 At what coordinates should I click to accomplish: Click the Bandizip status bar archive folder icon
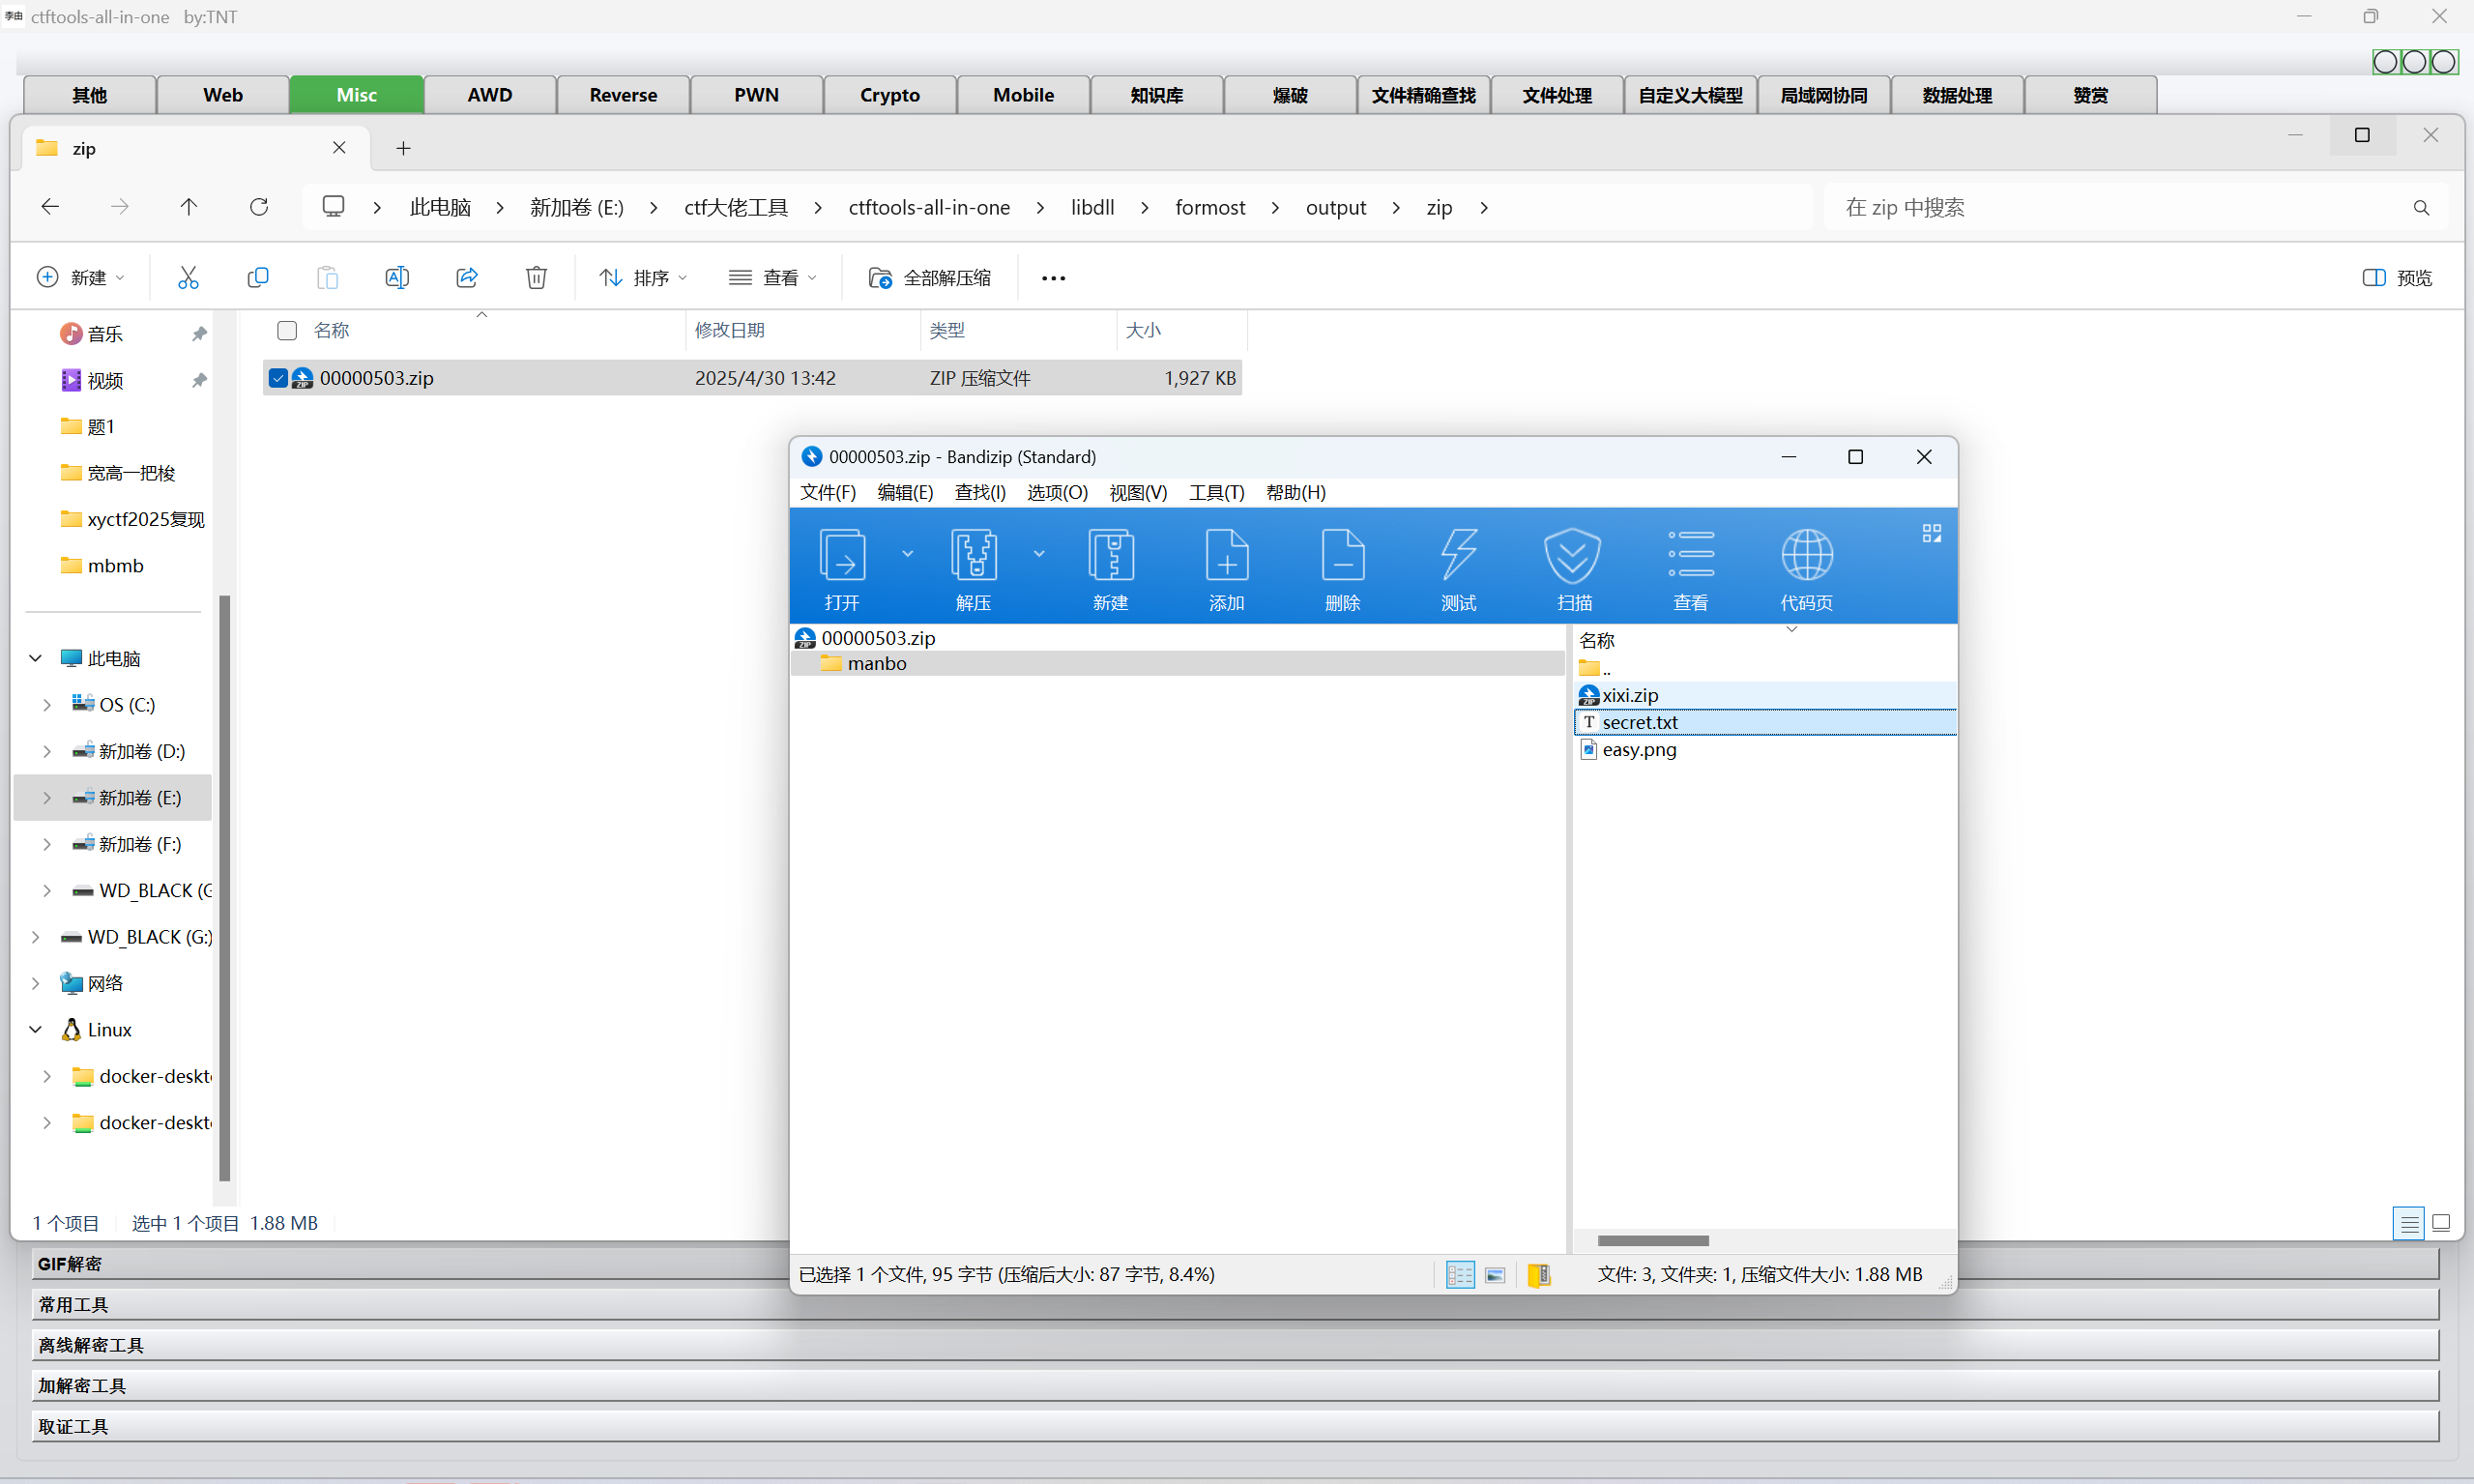1539,1275
